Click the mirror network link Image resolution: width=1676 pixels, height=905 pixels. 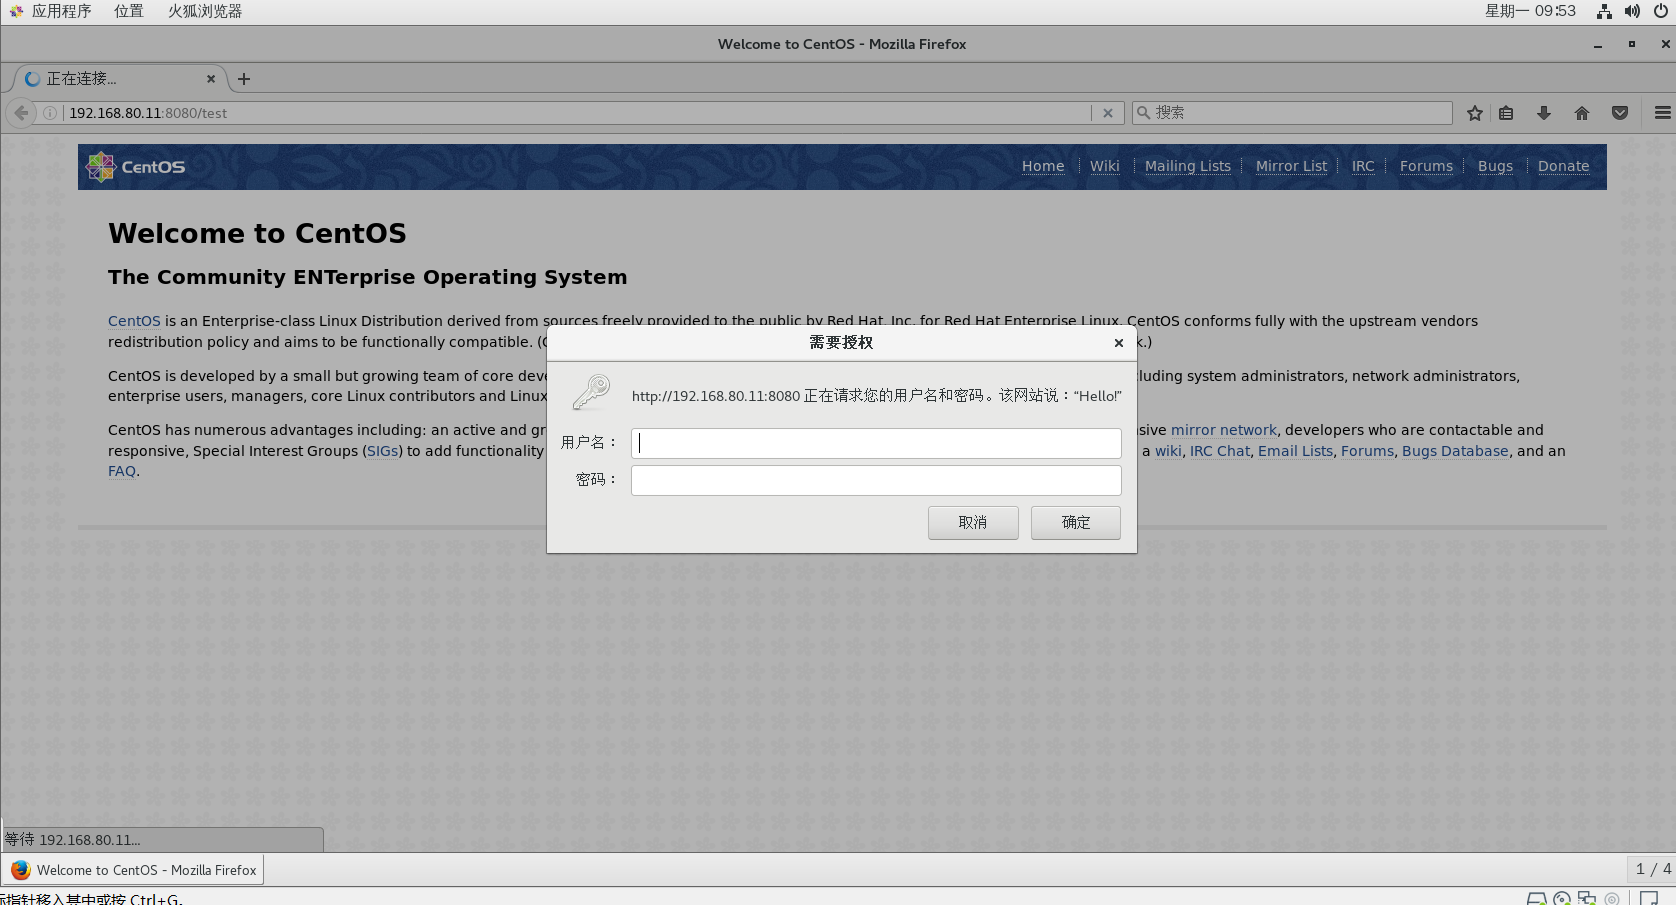click(1224, 430)
